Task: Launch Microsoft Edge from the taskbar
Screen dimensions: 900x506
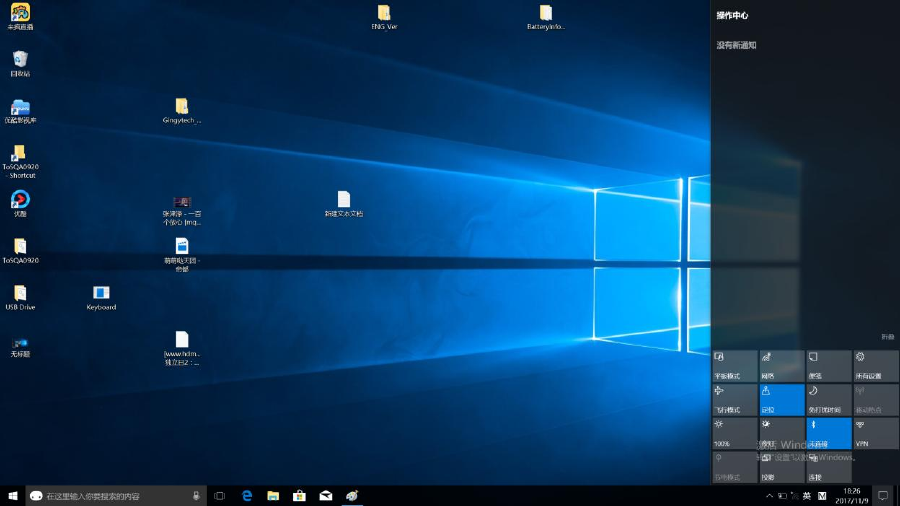Action: coord(246,495)
